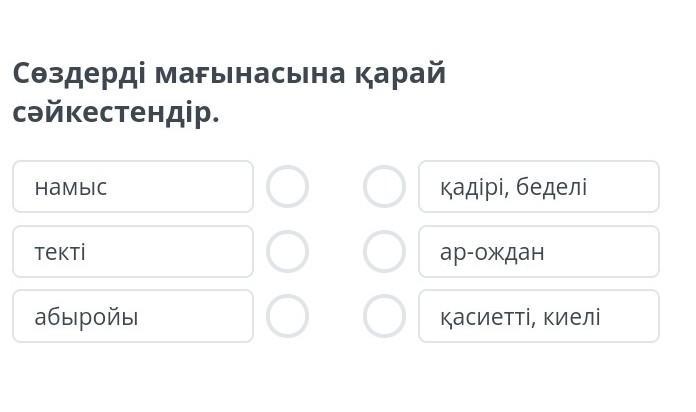
Task: Toggle the connector circle for абыройы
Action: coord(287,316)
